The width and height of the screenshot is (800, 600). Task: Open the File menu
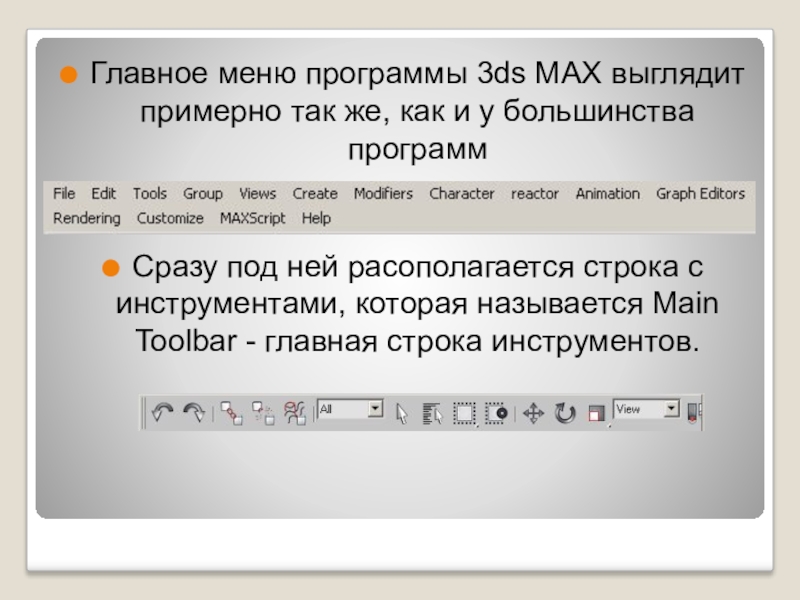[64, 194]
